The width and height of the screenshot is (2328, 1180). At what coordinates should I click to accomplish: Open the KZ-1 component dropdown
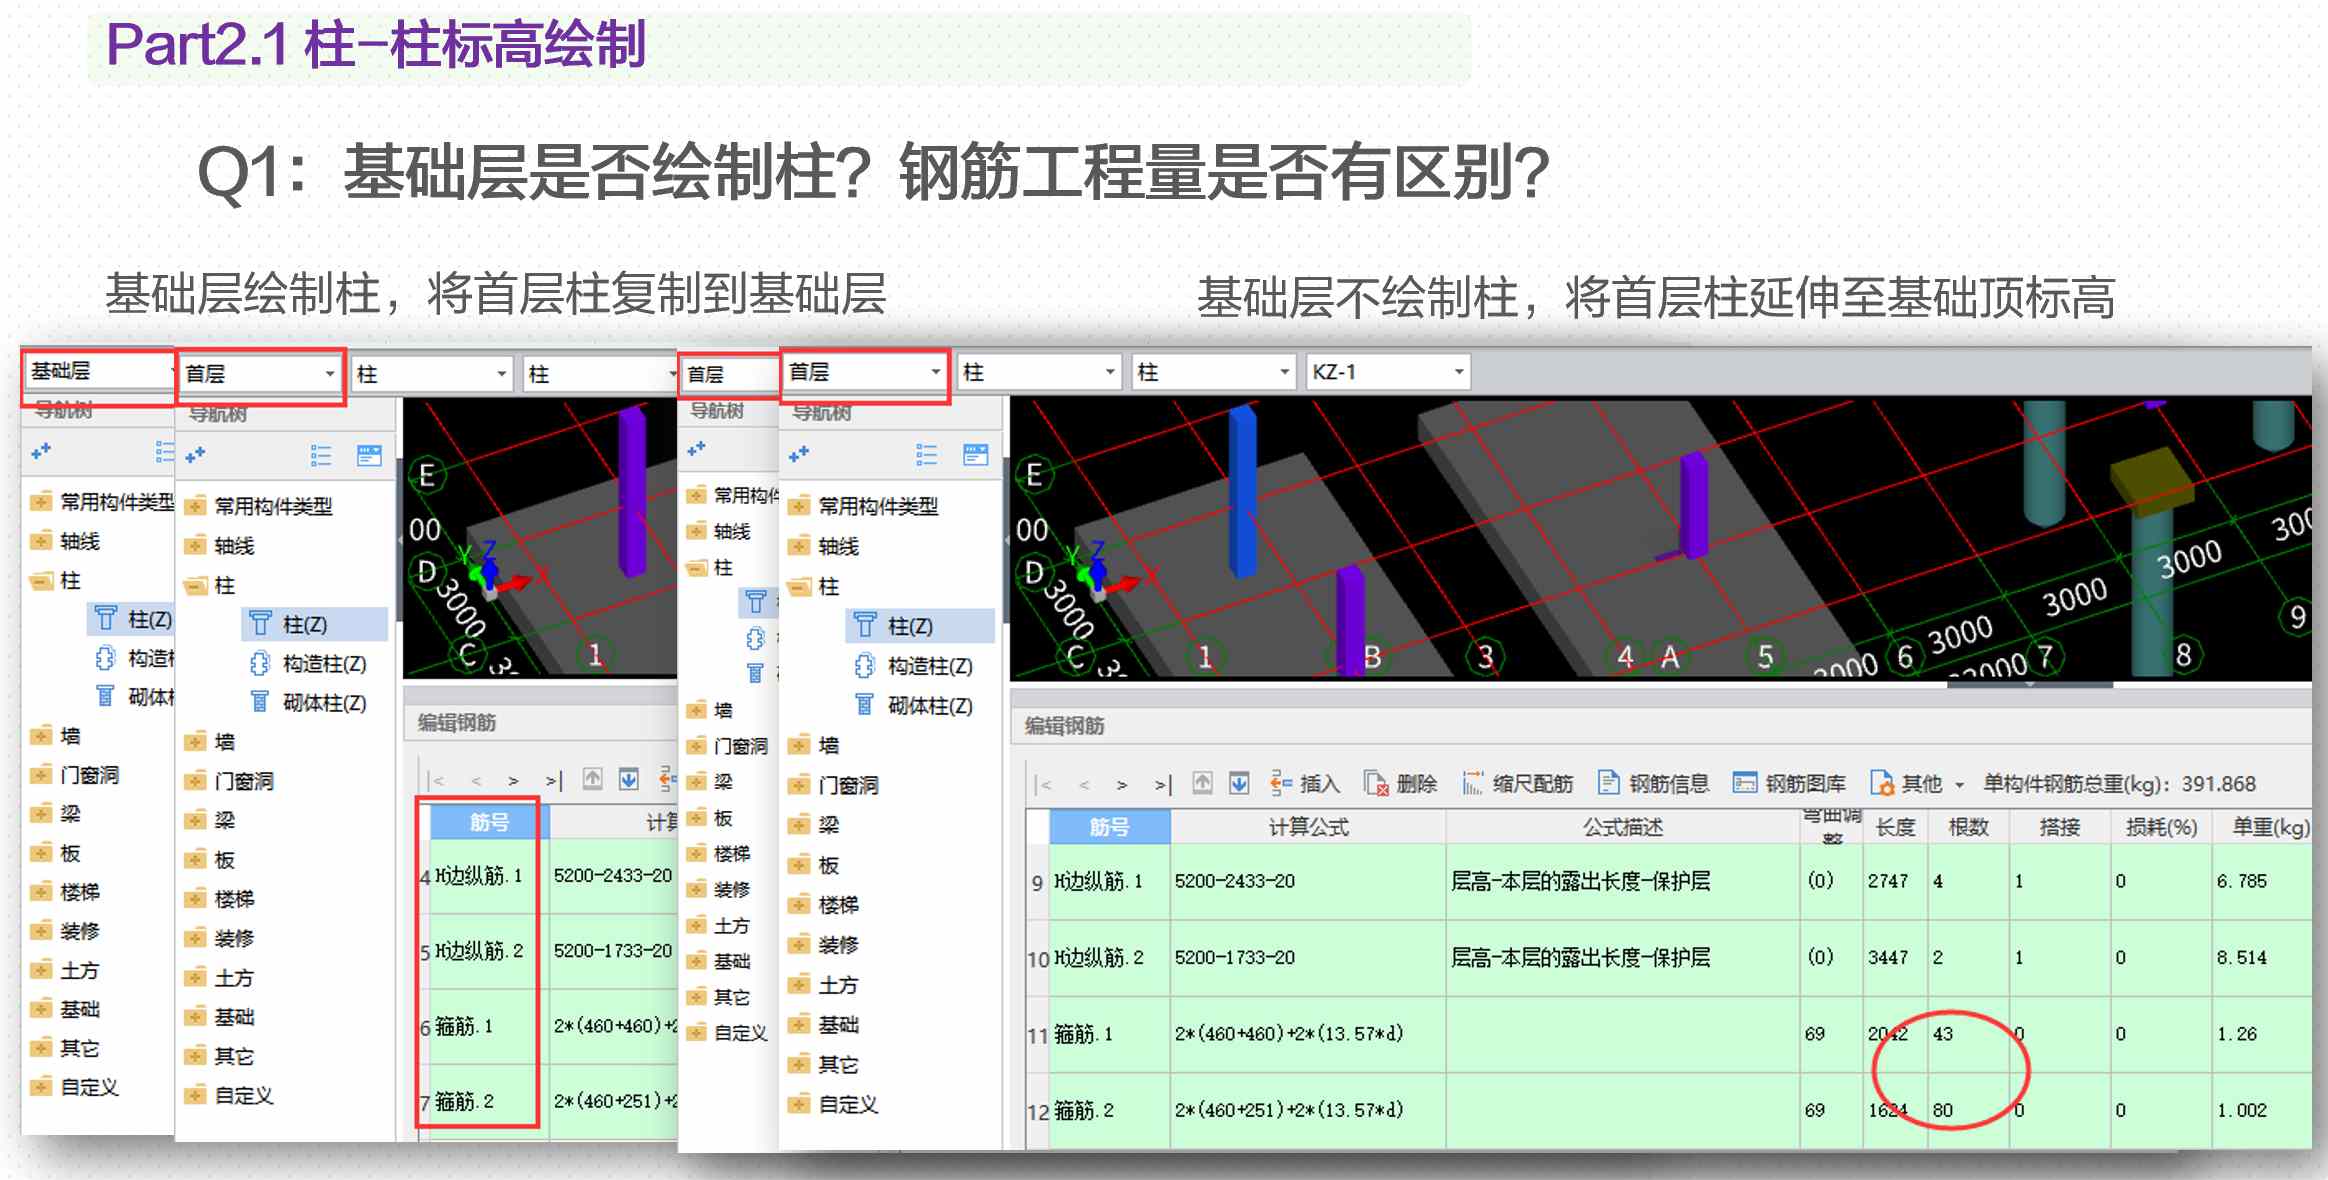(x=1387, y=372)
